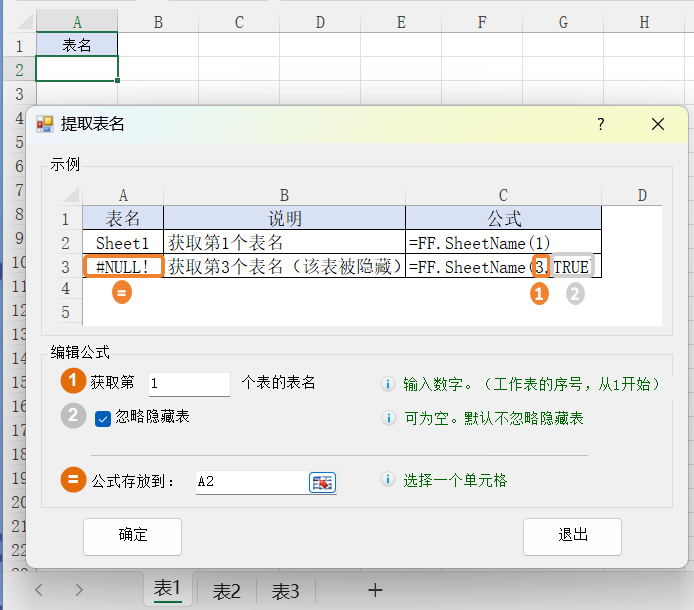Switch to the 表3 sheet tab
694x610 pixels.
pyautogui.click(x=286, y=591)
